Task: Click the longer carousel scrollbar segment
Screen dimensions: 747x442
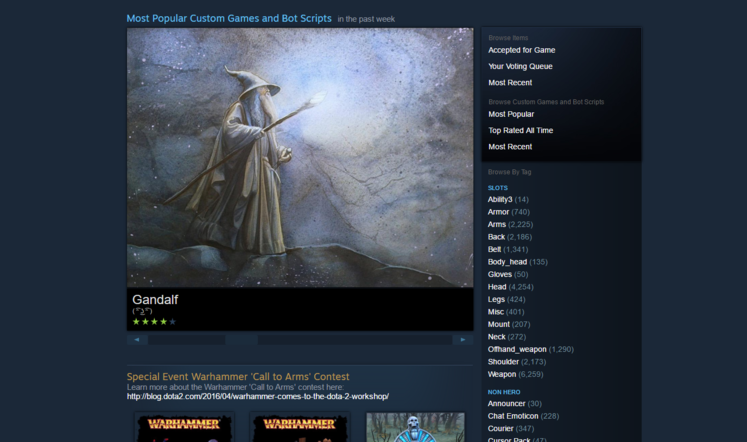Action: pyautogui.click(x=355, y=340)
